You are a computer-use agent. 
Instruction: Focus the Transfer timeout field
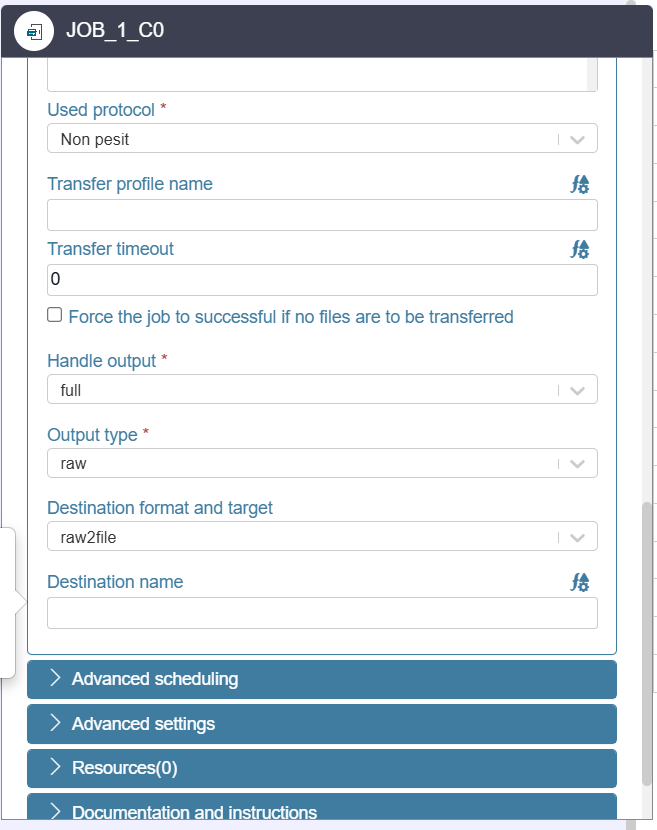[x=322, y=279]
